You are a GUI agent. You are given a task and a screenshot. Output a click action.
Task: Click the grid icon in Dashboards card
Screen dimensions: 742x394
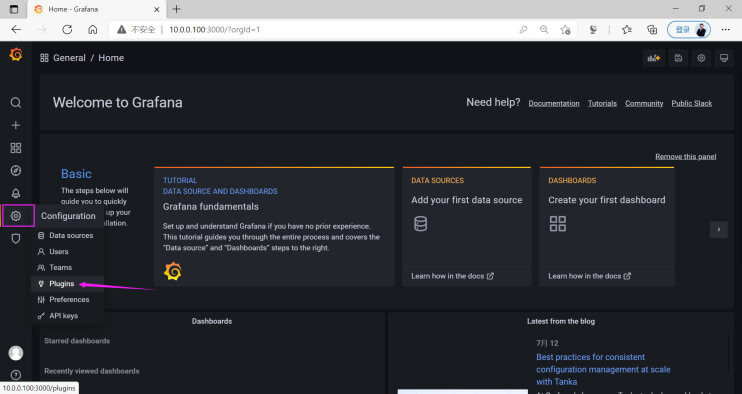pyautogui.click(x=557, y=223)
